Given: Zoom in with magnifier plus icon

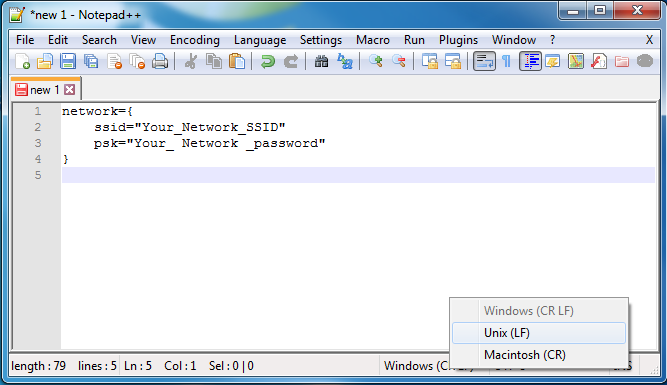Looking at the screenshot, I should point(376,61).
